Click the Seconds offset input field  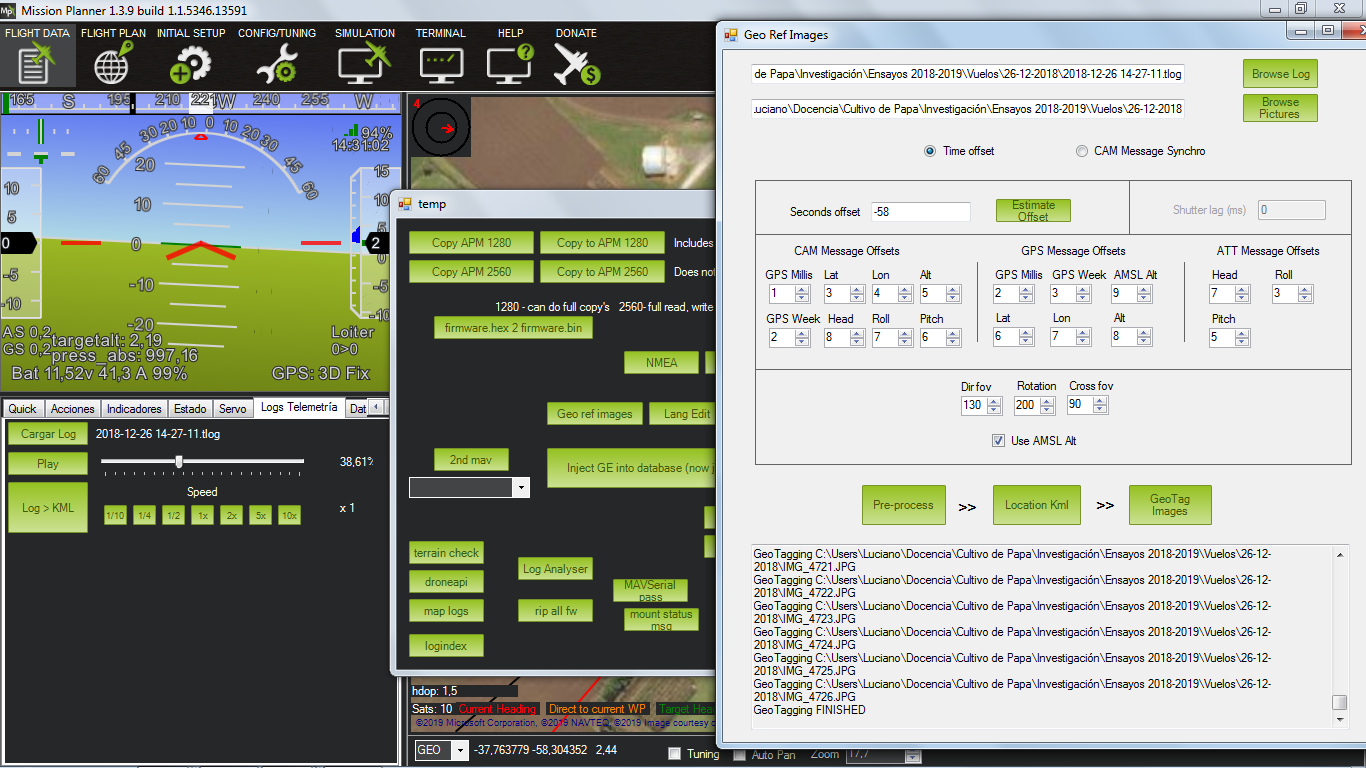[x=920, y=212]
